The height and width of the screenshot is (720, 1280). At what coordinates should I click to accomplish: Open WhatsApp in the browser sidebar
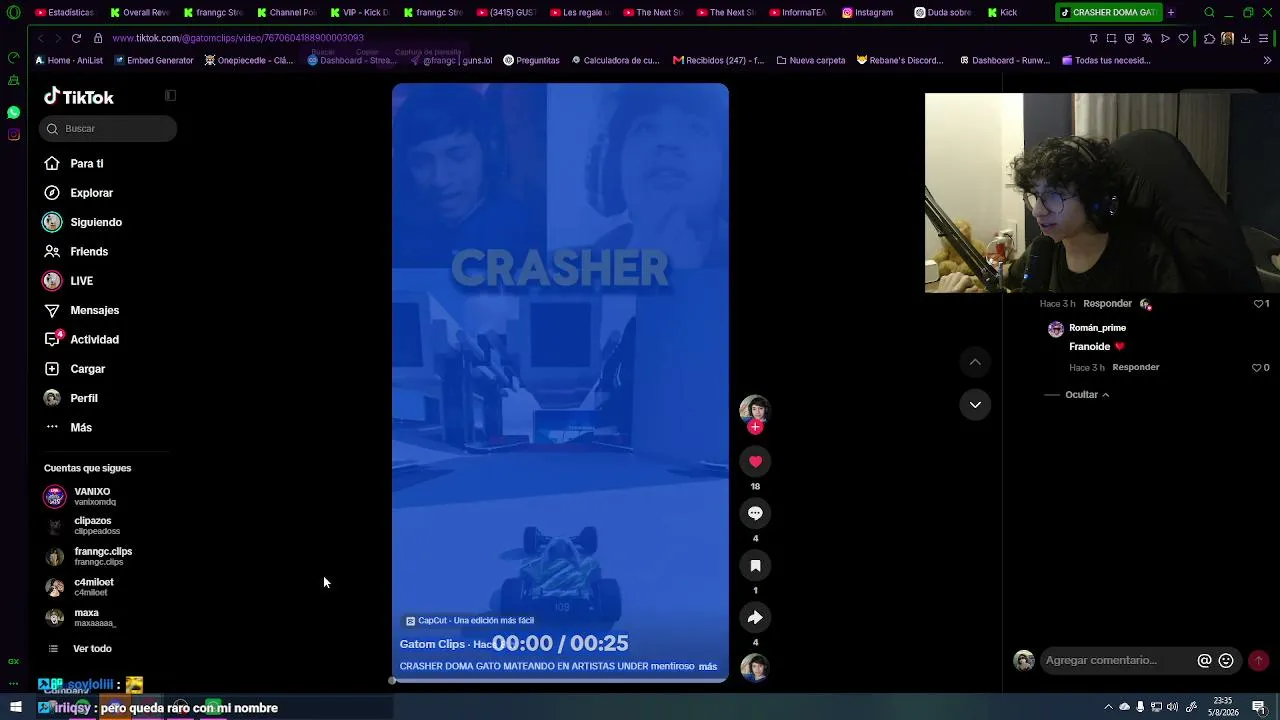point(13,113)
